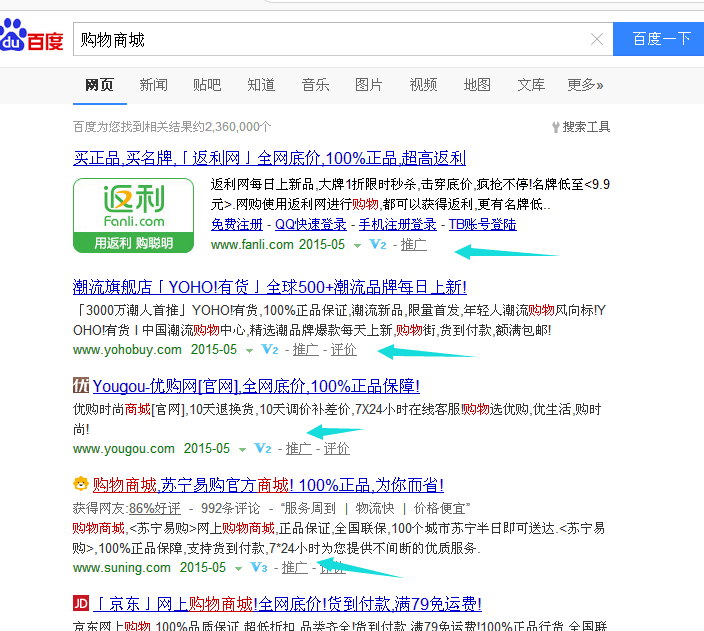
Task: Open the YOHO!有货 result title
Action: tap(270, 287)
